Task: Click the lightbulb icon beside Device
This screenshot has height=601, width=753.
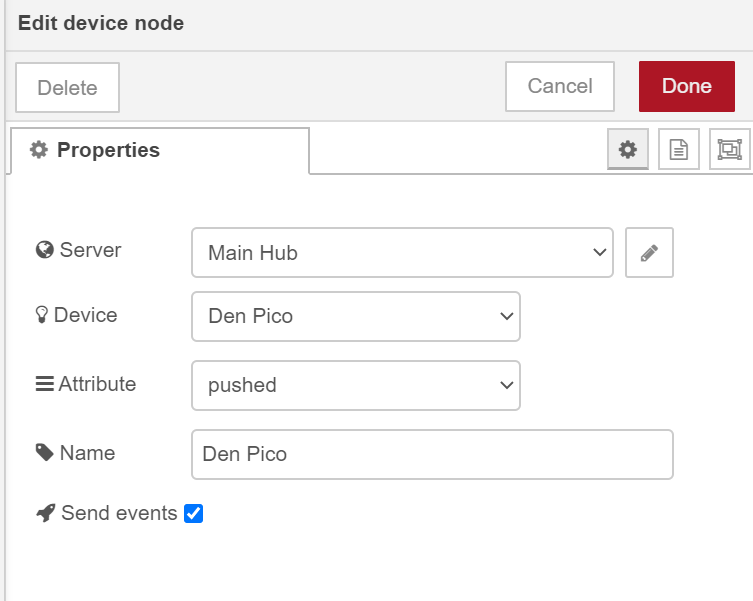Action: pyautogui.click(x=42, y=315)
